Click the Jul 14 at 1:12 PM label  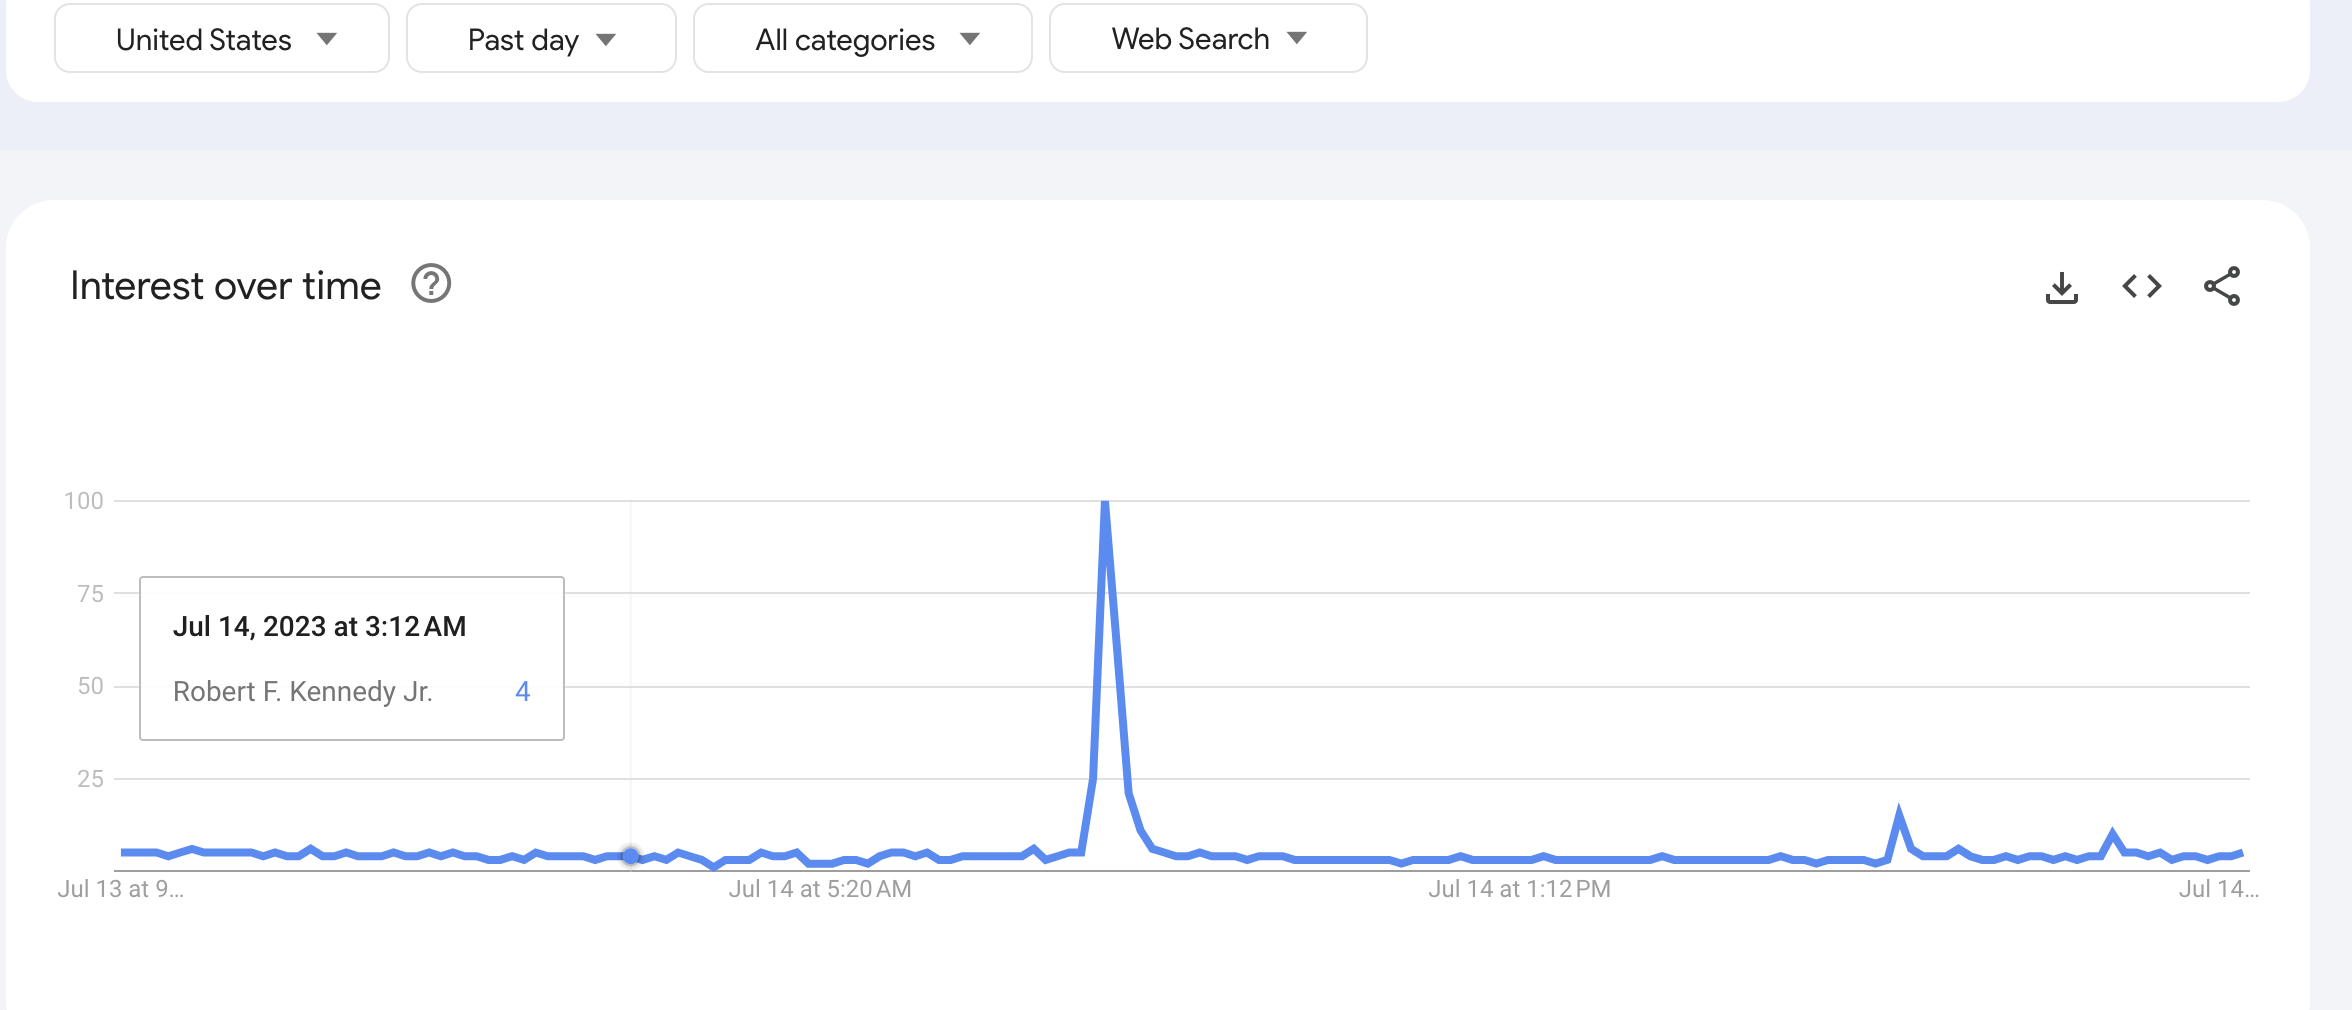pos(1519,889)
